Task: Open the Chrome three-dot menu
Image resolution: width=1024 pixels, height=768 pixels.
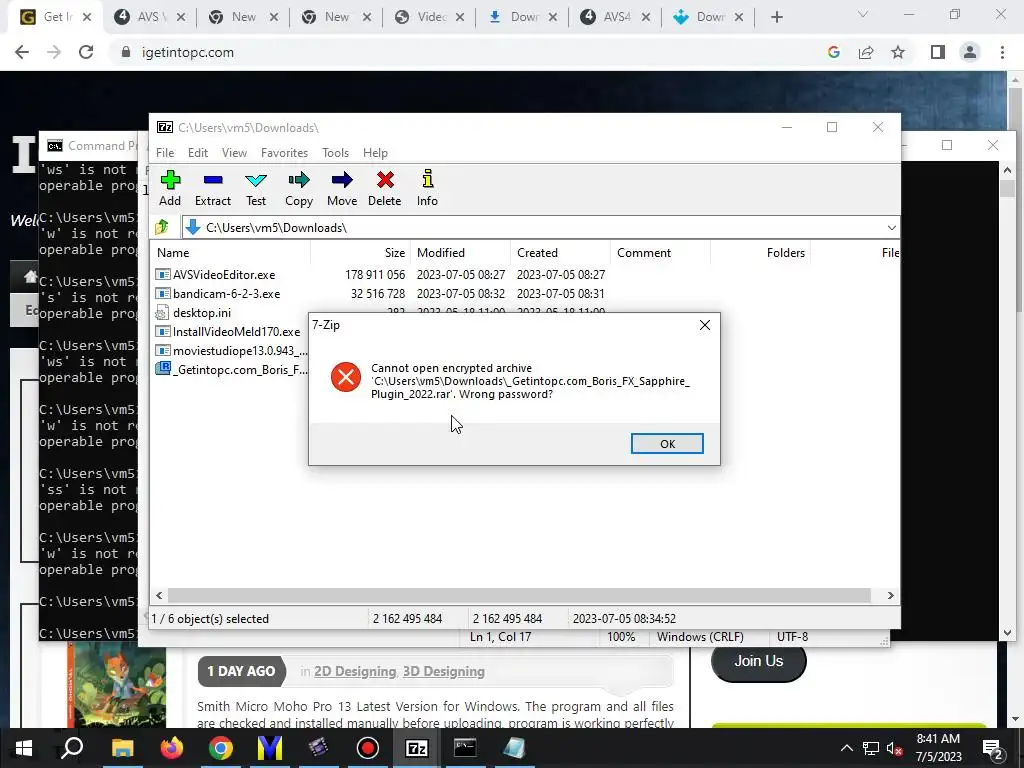Action: [x=1002, y=52]
